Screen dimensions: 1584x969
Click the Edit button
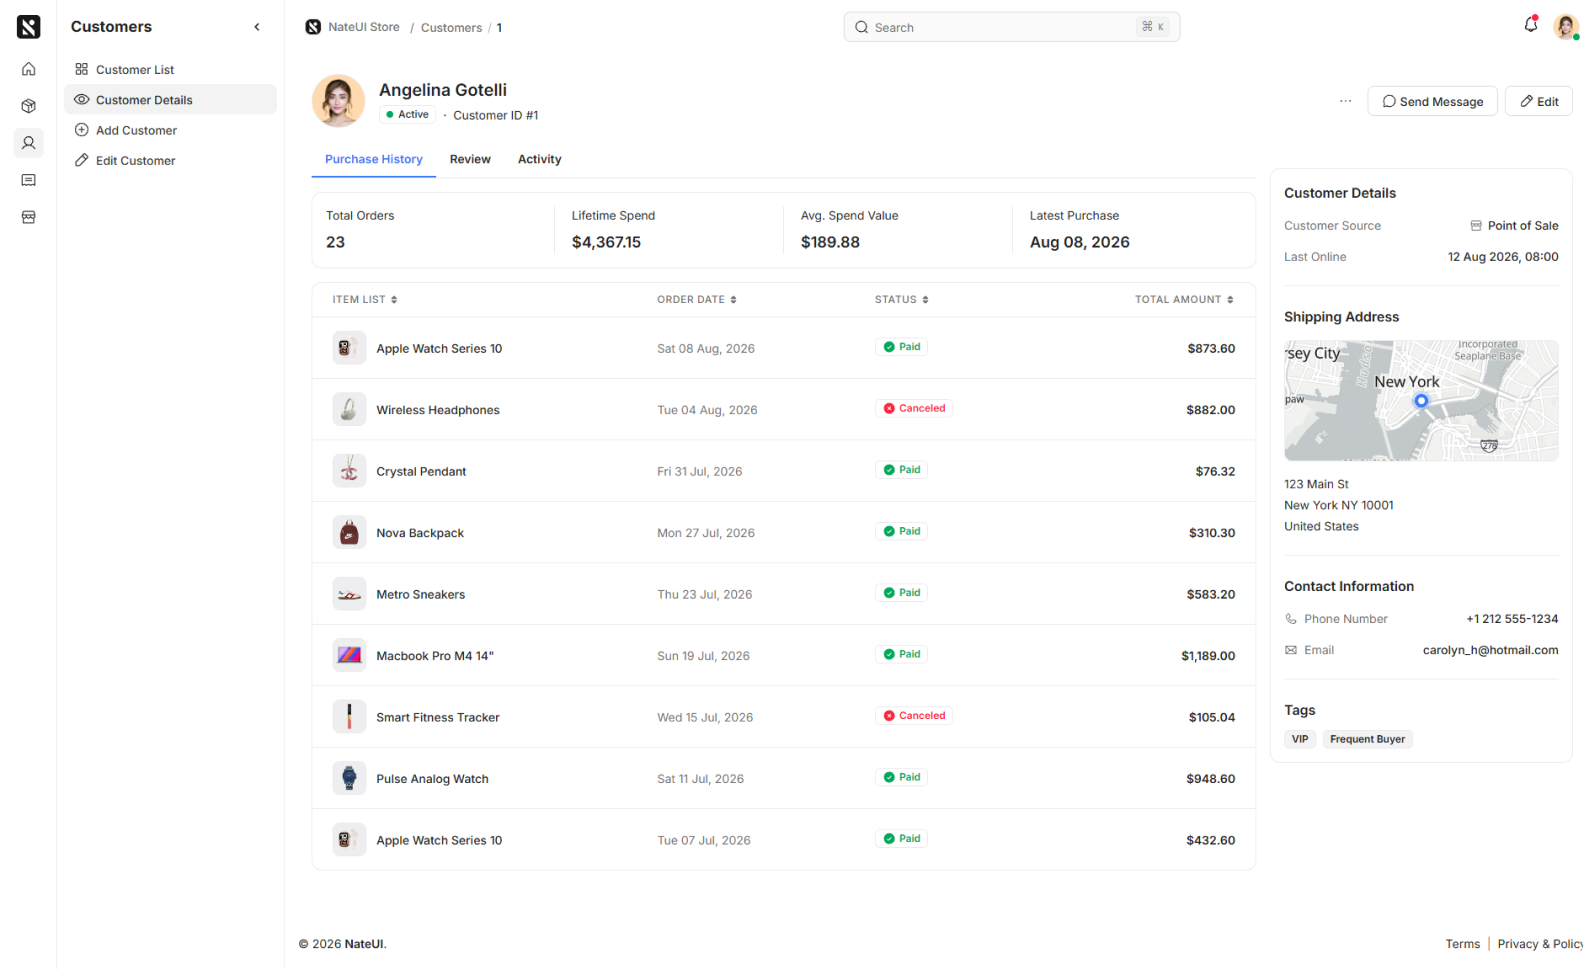coord(1539,101)
